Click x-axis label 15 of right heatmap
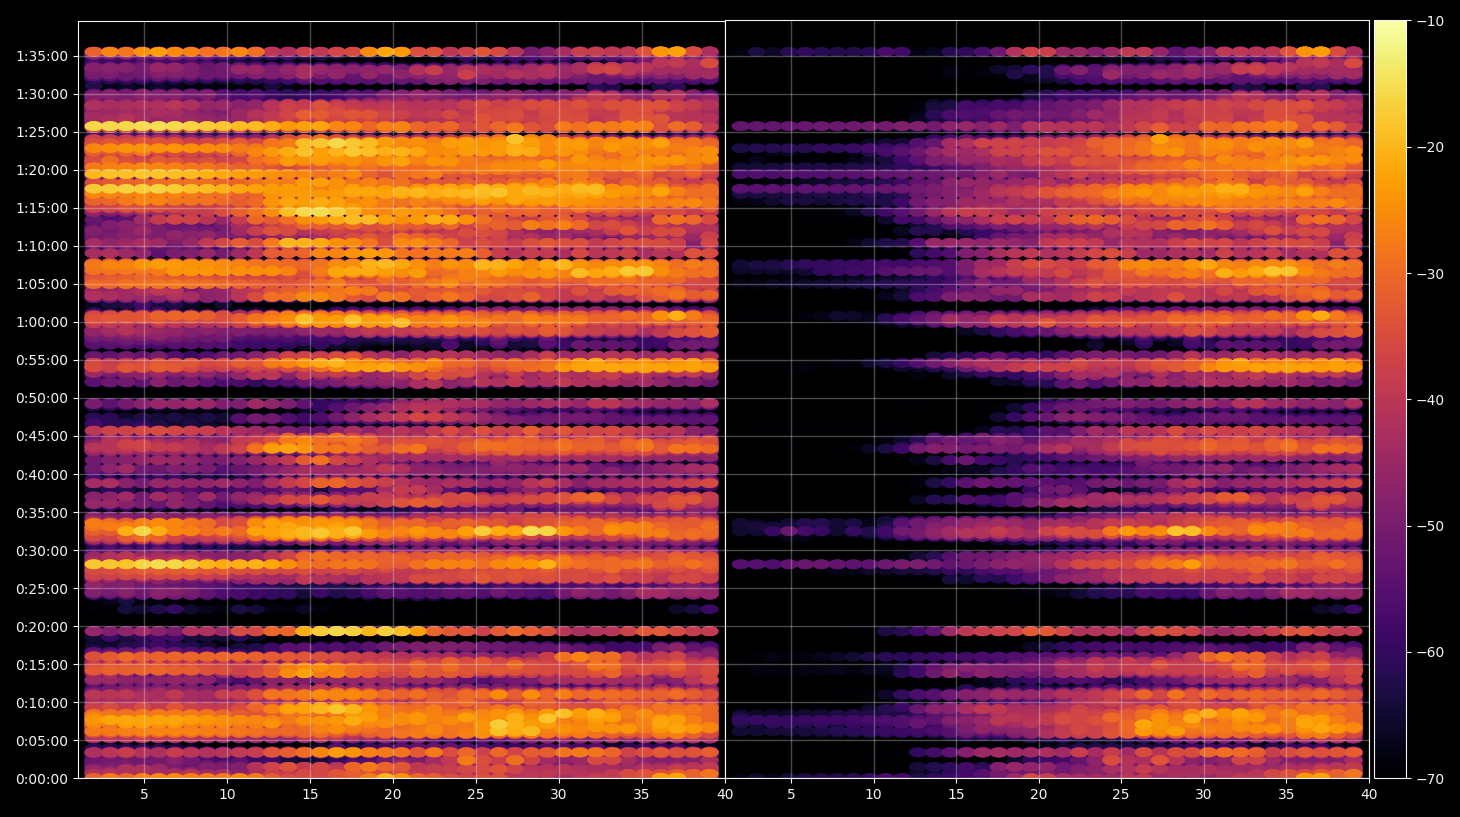 [956, 795]
